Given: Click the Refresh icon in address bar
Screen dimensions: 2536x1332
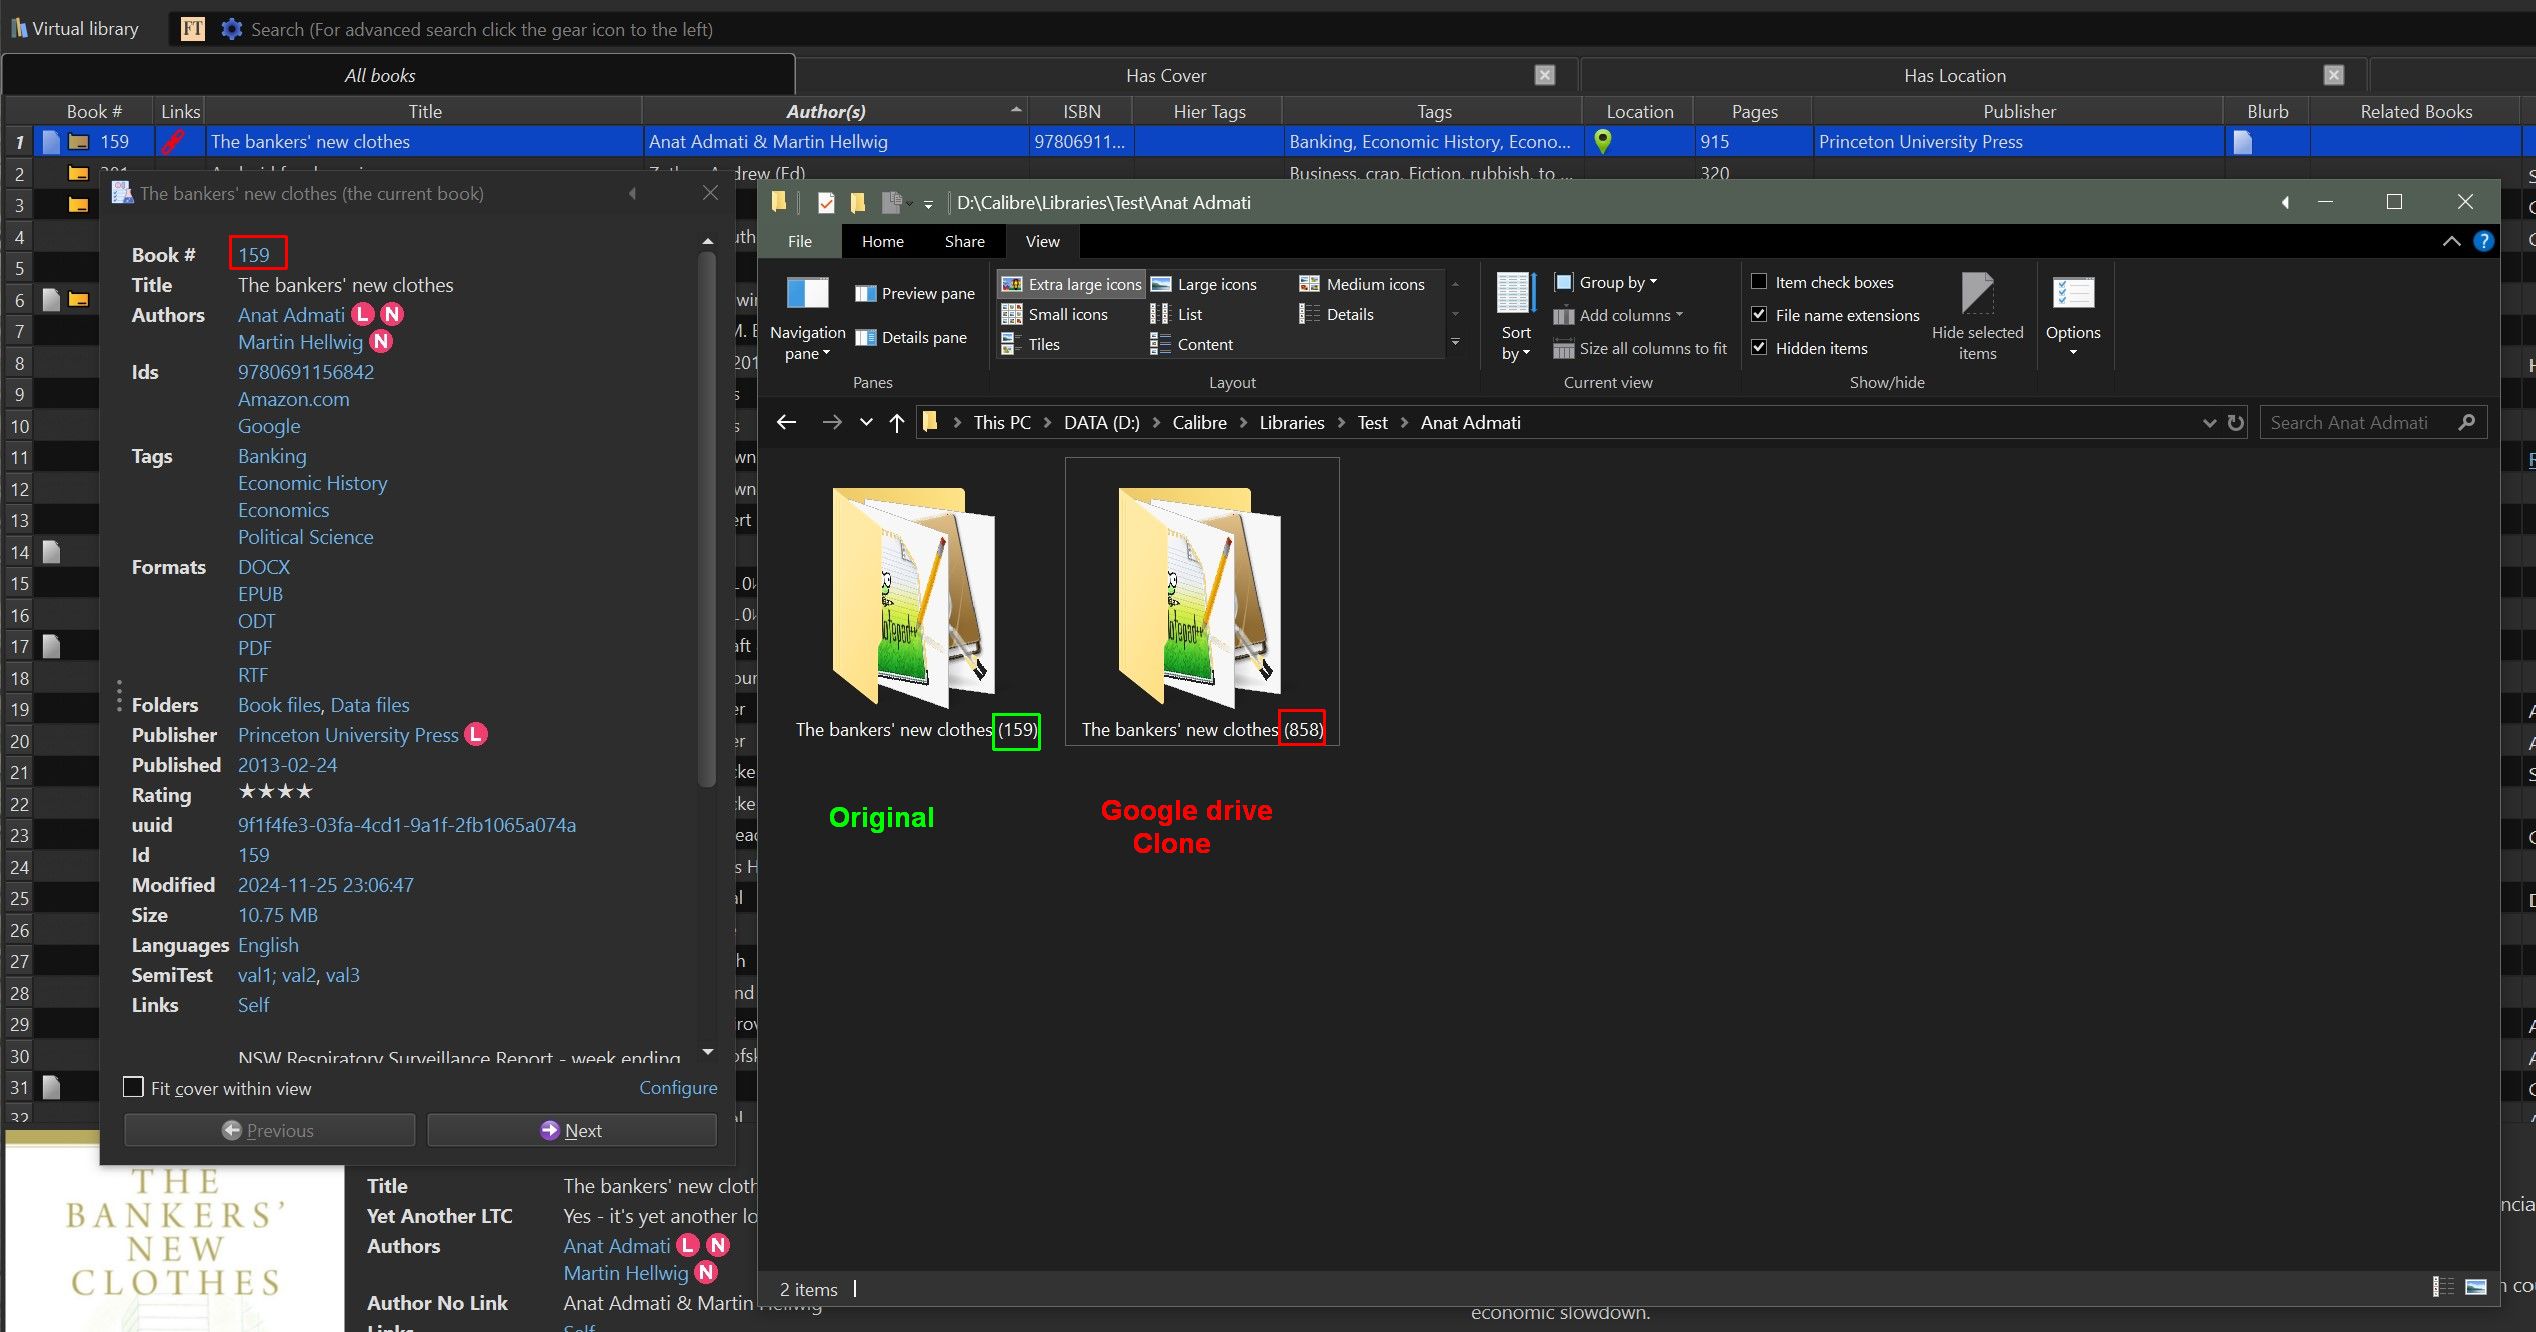Looking at the screenshot, I should click(x=2236, y=423).
